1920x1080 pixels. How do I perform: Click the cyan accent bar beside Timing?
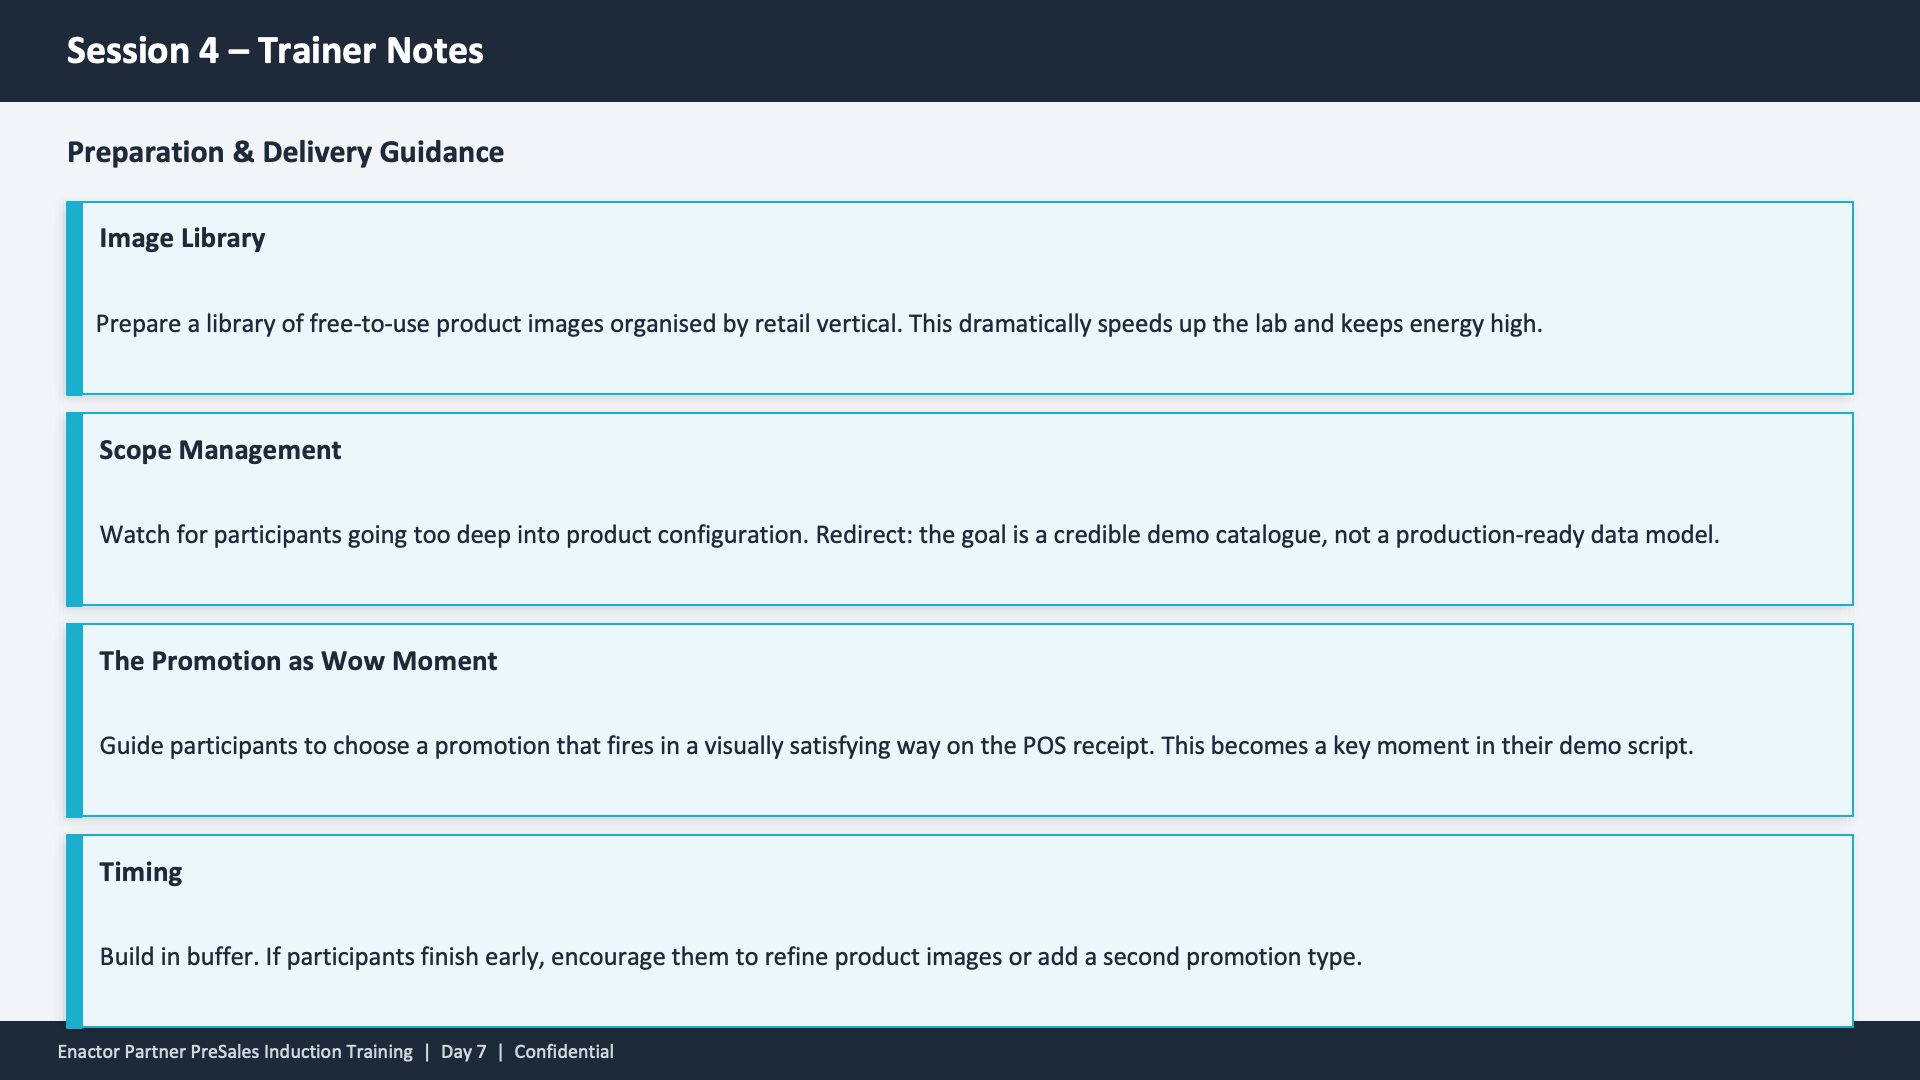coord(74,931)
